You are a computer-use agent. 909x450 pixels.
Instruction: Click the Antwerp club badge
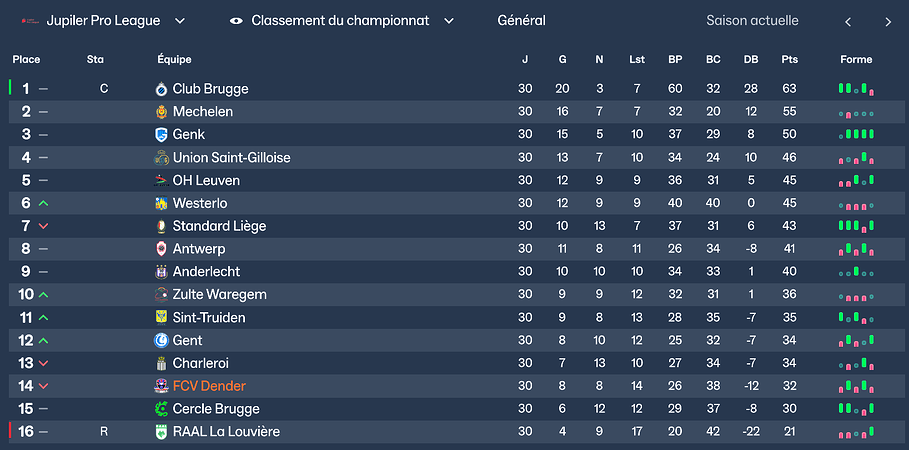click(x=161, y=249)
